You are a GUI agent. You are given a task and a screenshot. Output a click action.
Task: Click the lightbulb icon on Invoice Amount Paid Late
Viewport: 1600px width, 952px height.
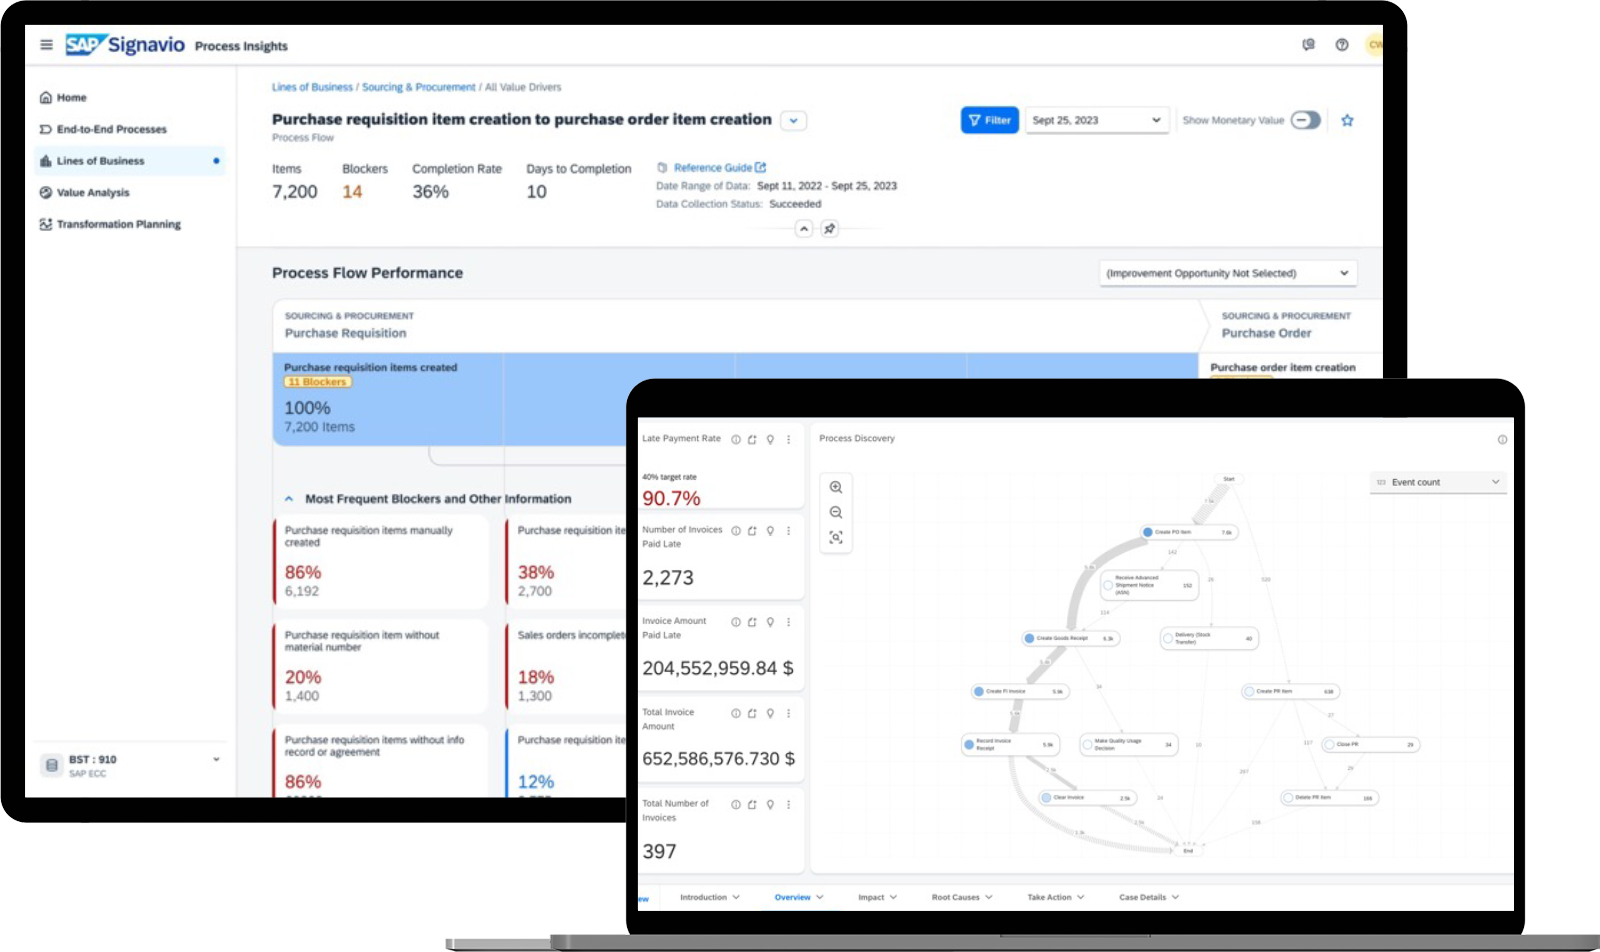coord(768,622)
